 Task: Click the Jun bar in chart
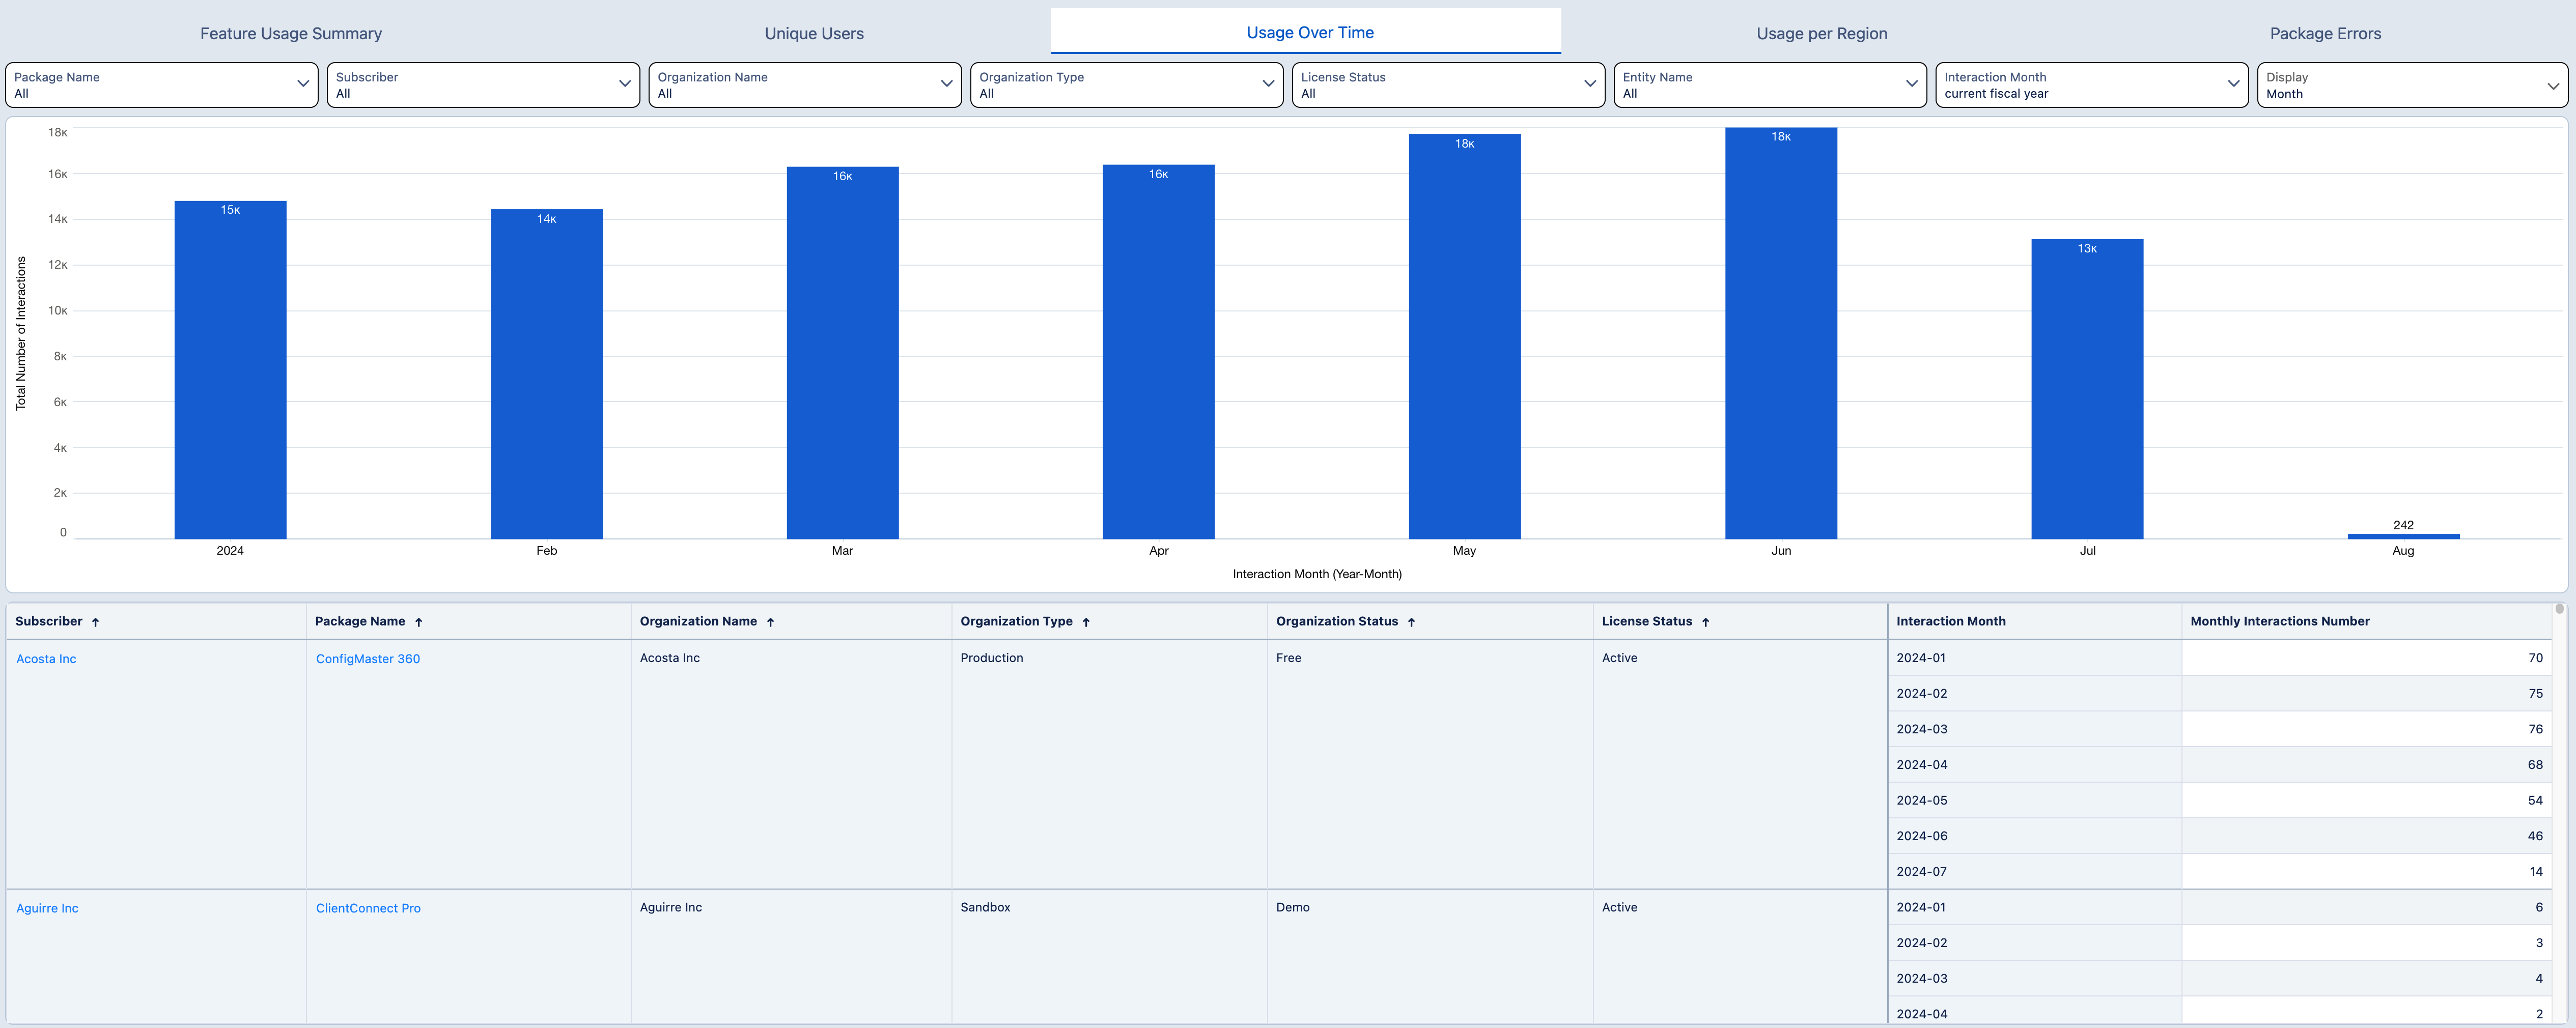[x=1781, y=333]
